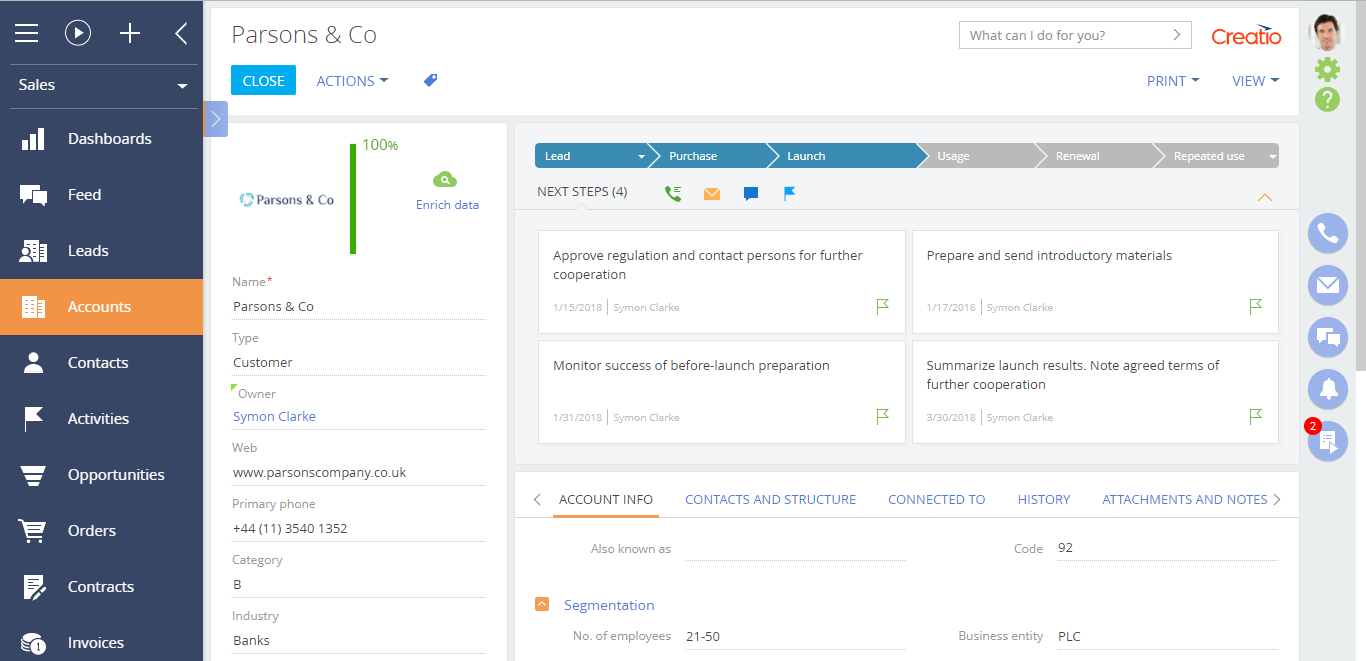
Task: Open the Opportunities section
Action: coord(102,475)
